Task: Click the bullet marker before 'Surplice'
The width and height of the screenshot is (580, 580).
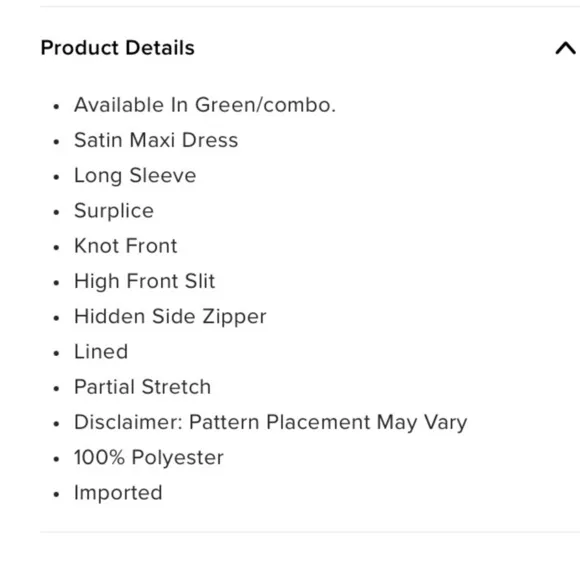Action: click(56, 213)
